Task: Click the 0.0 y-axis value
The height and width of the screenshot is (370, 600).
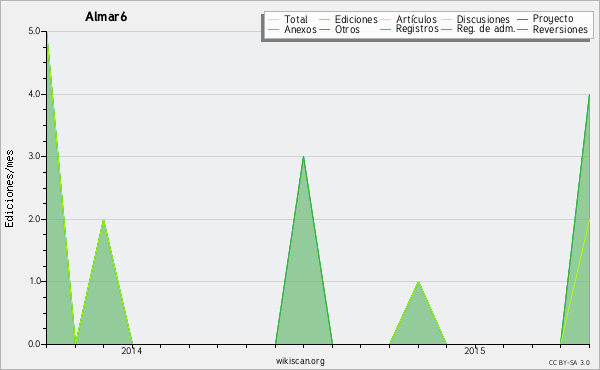Action: [x=34, y=344]
